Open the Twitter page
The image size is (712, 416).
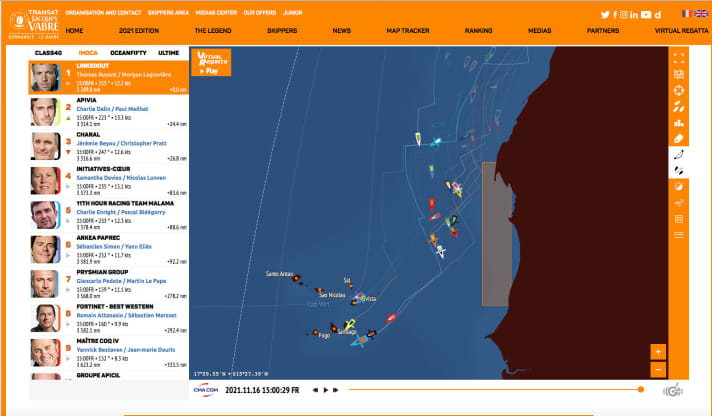pos(605,15)
